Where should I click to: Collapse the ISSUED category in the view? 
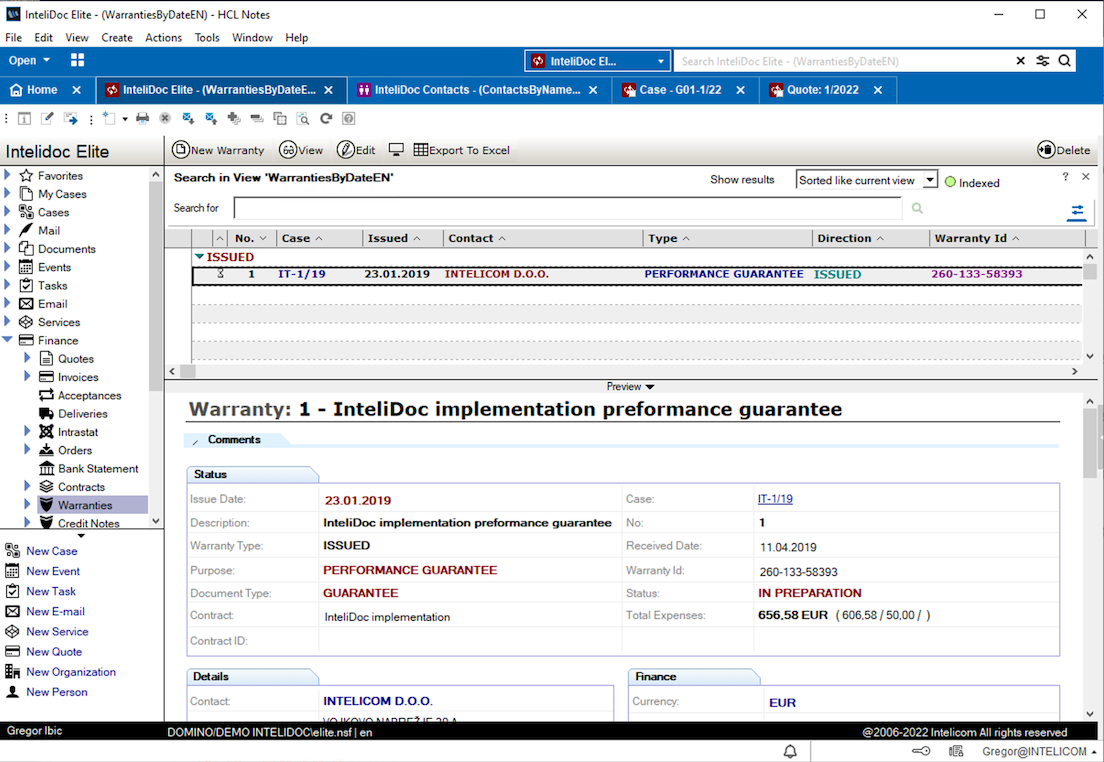click(199, 257)
